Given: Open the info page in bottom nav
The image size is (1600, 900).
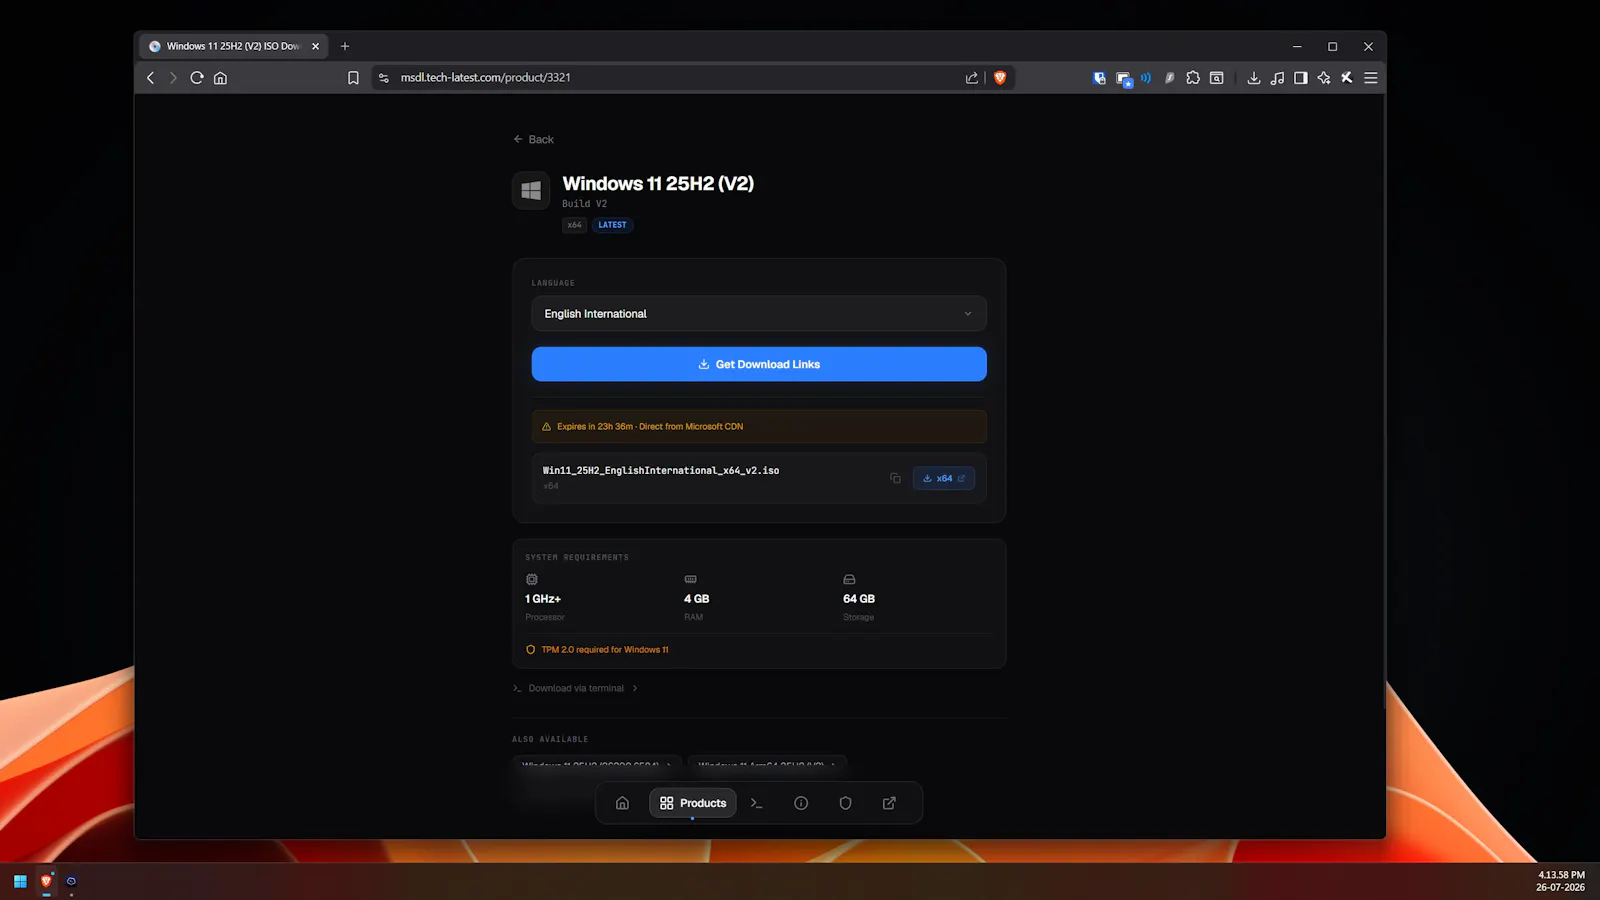Looking at the screenshot, I should coord(801,803).
